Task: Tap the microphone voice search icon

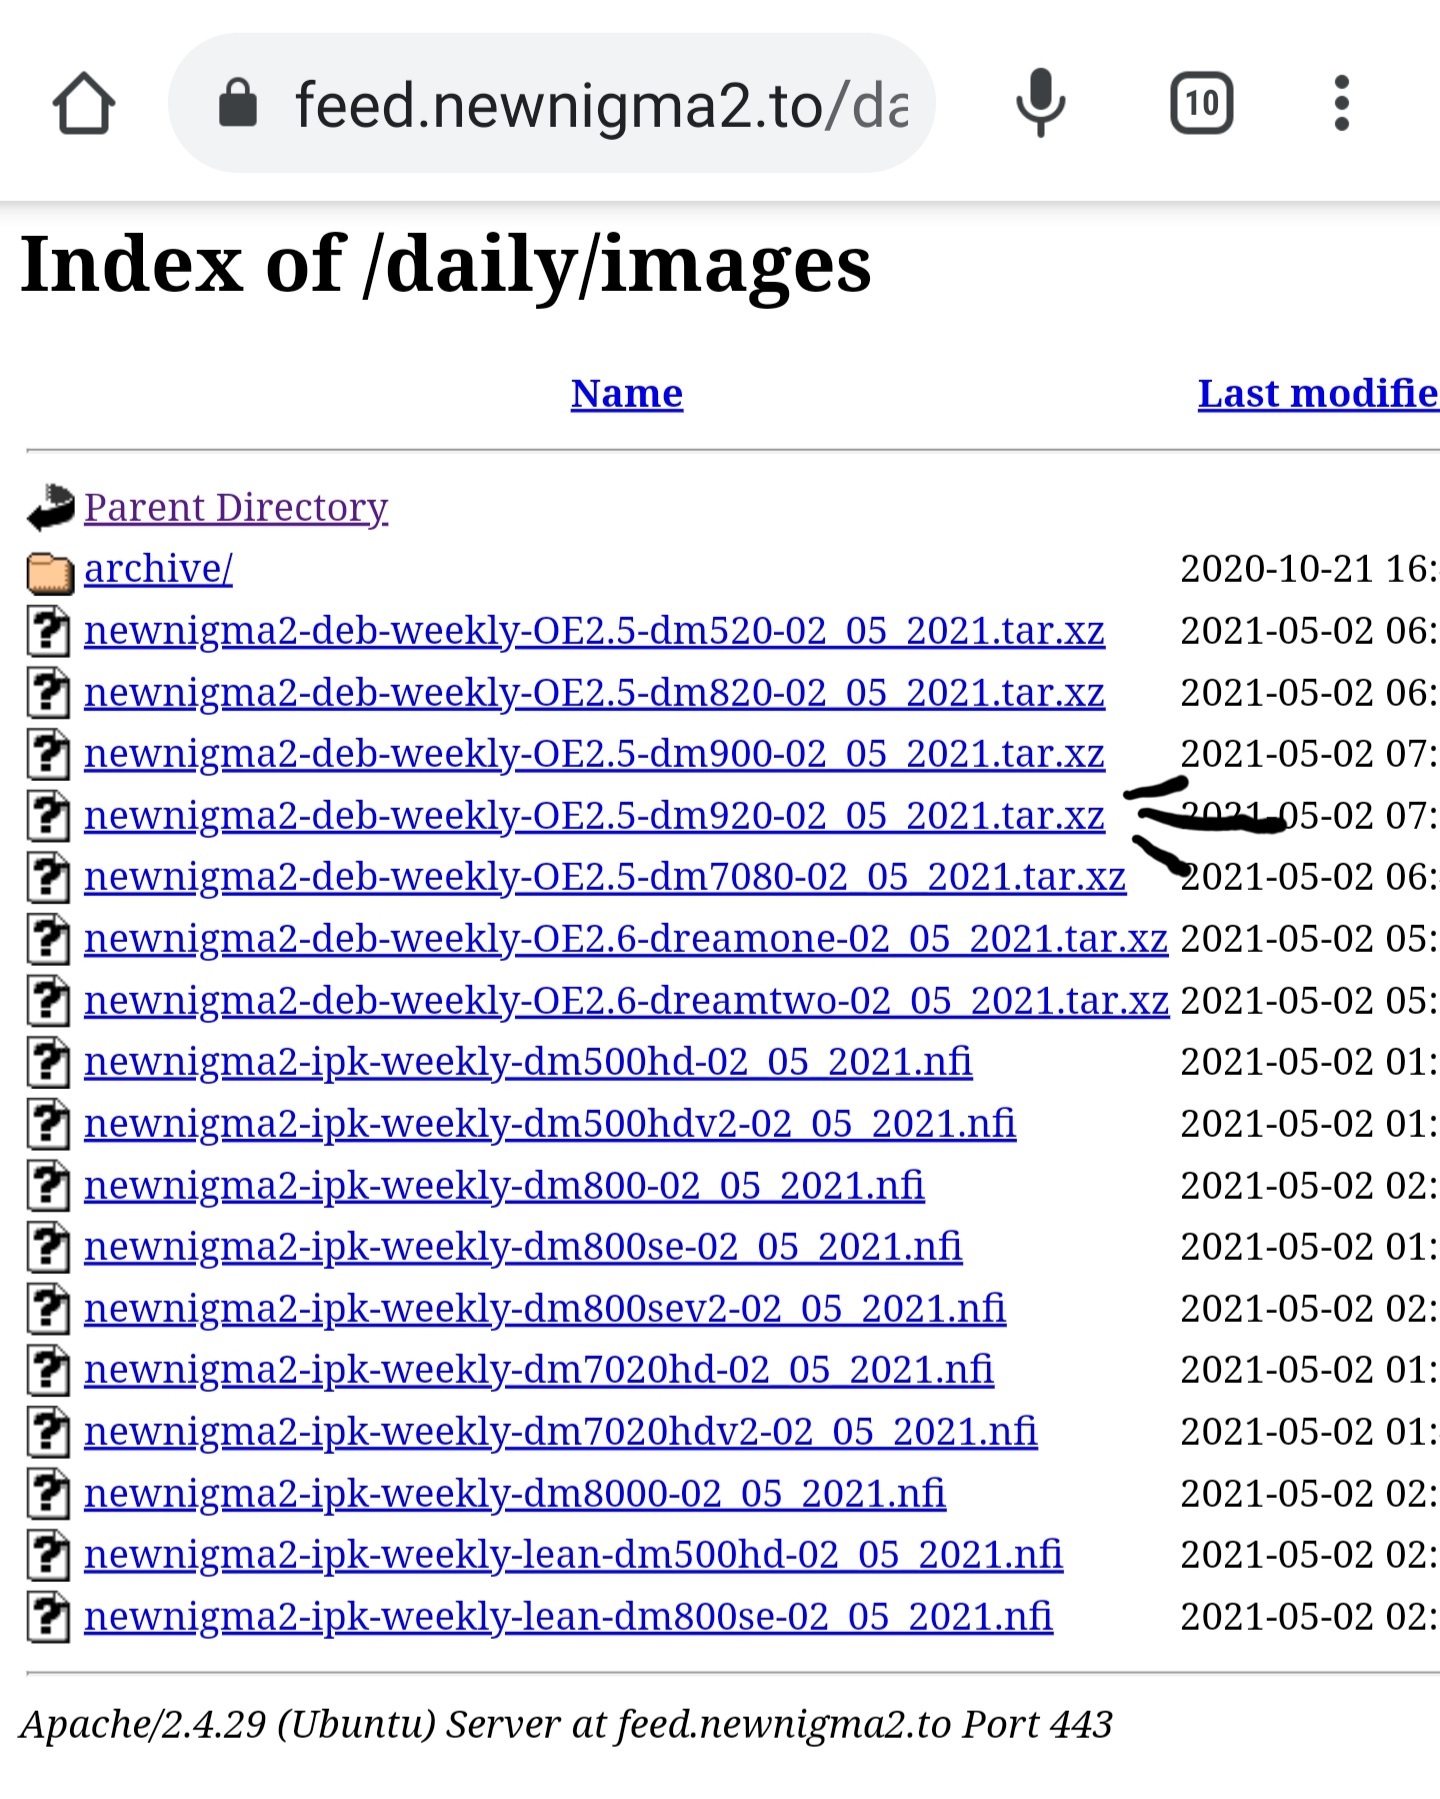Action: pos(1040,103)
